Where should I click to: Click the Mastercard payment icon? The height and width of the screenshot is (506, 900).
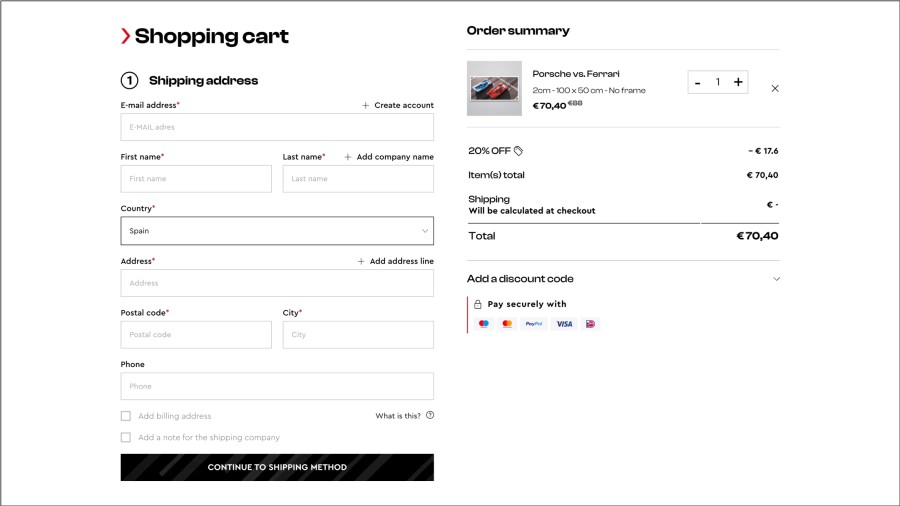(x=507, y=324)
